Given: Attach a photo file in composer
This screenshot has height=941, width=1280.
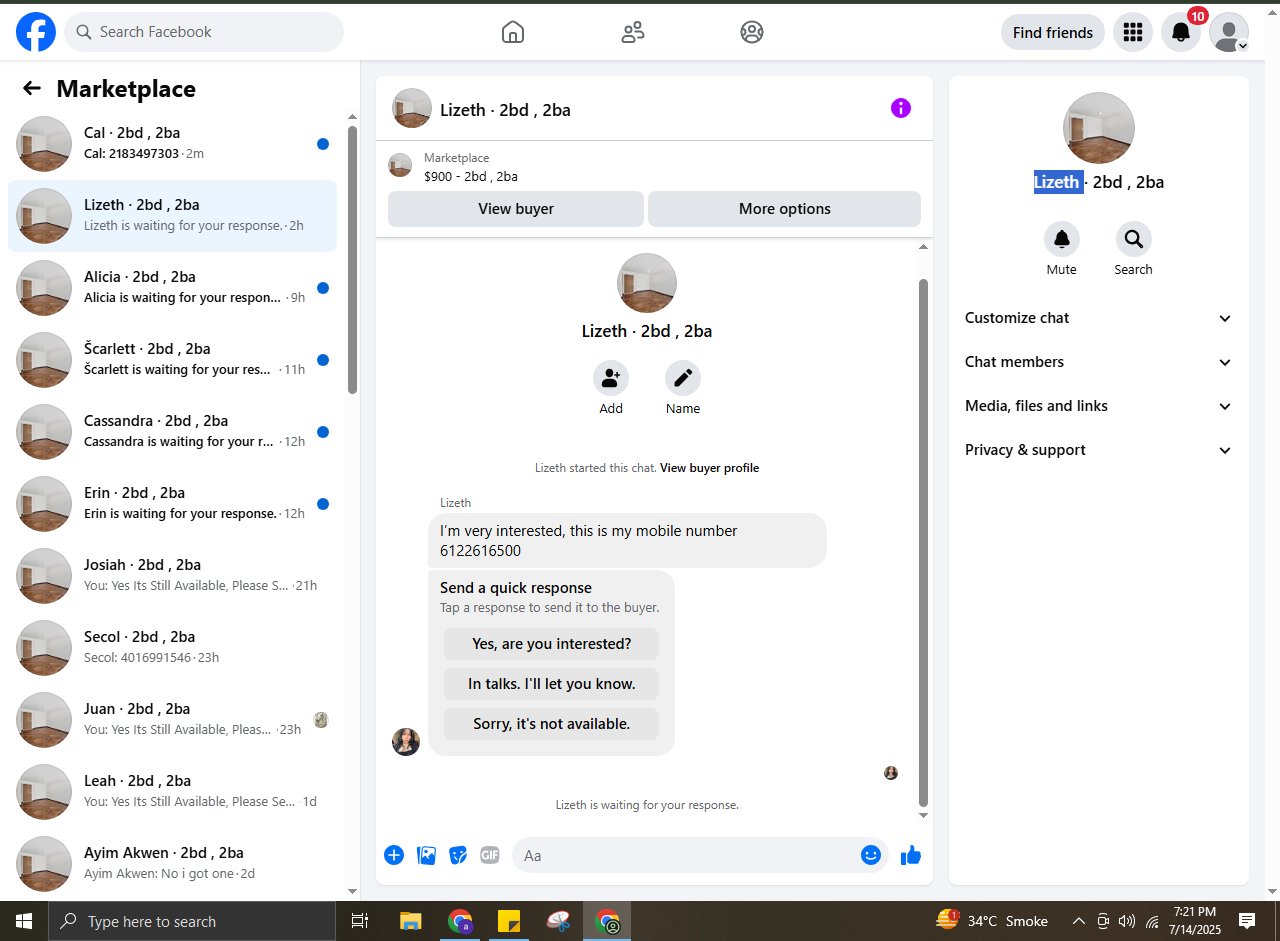Looking at the screenshot, I should tap(426, 855).
